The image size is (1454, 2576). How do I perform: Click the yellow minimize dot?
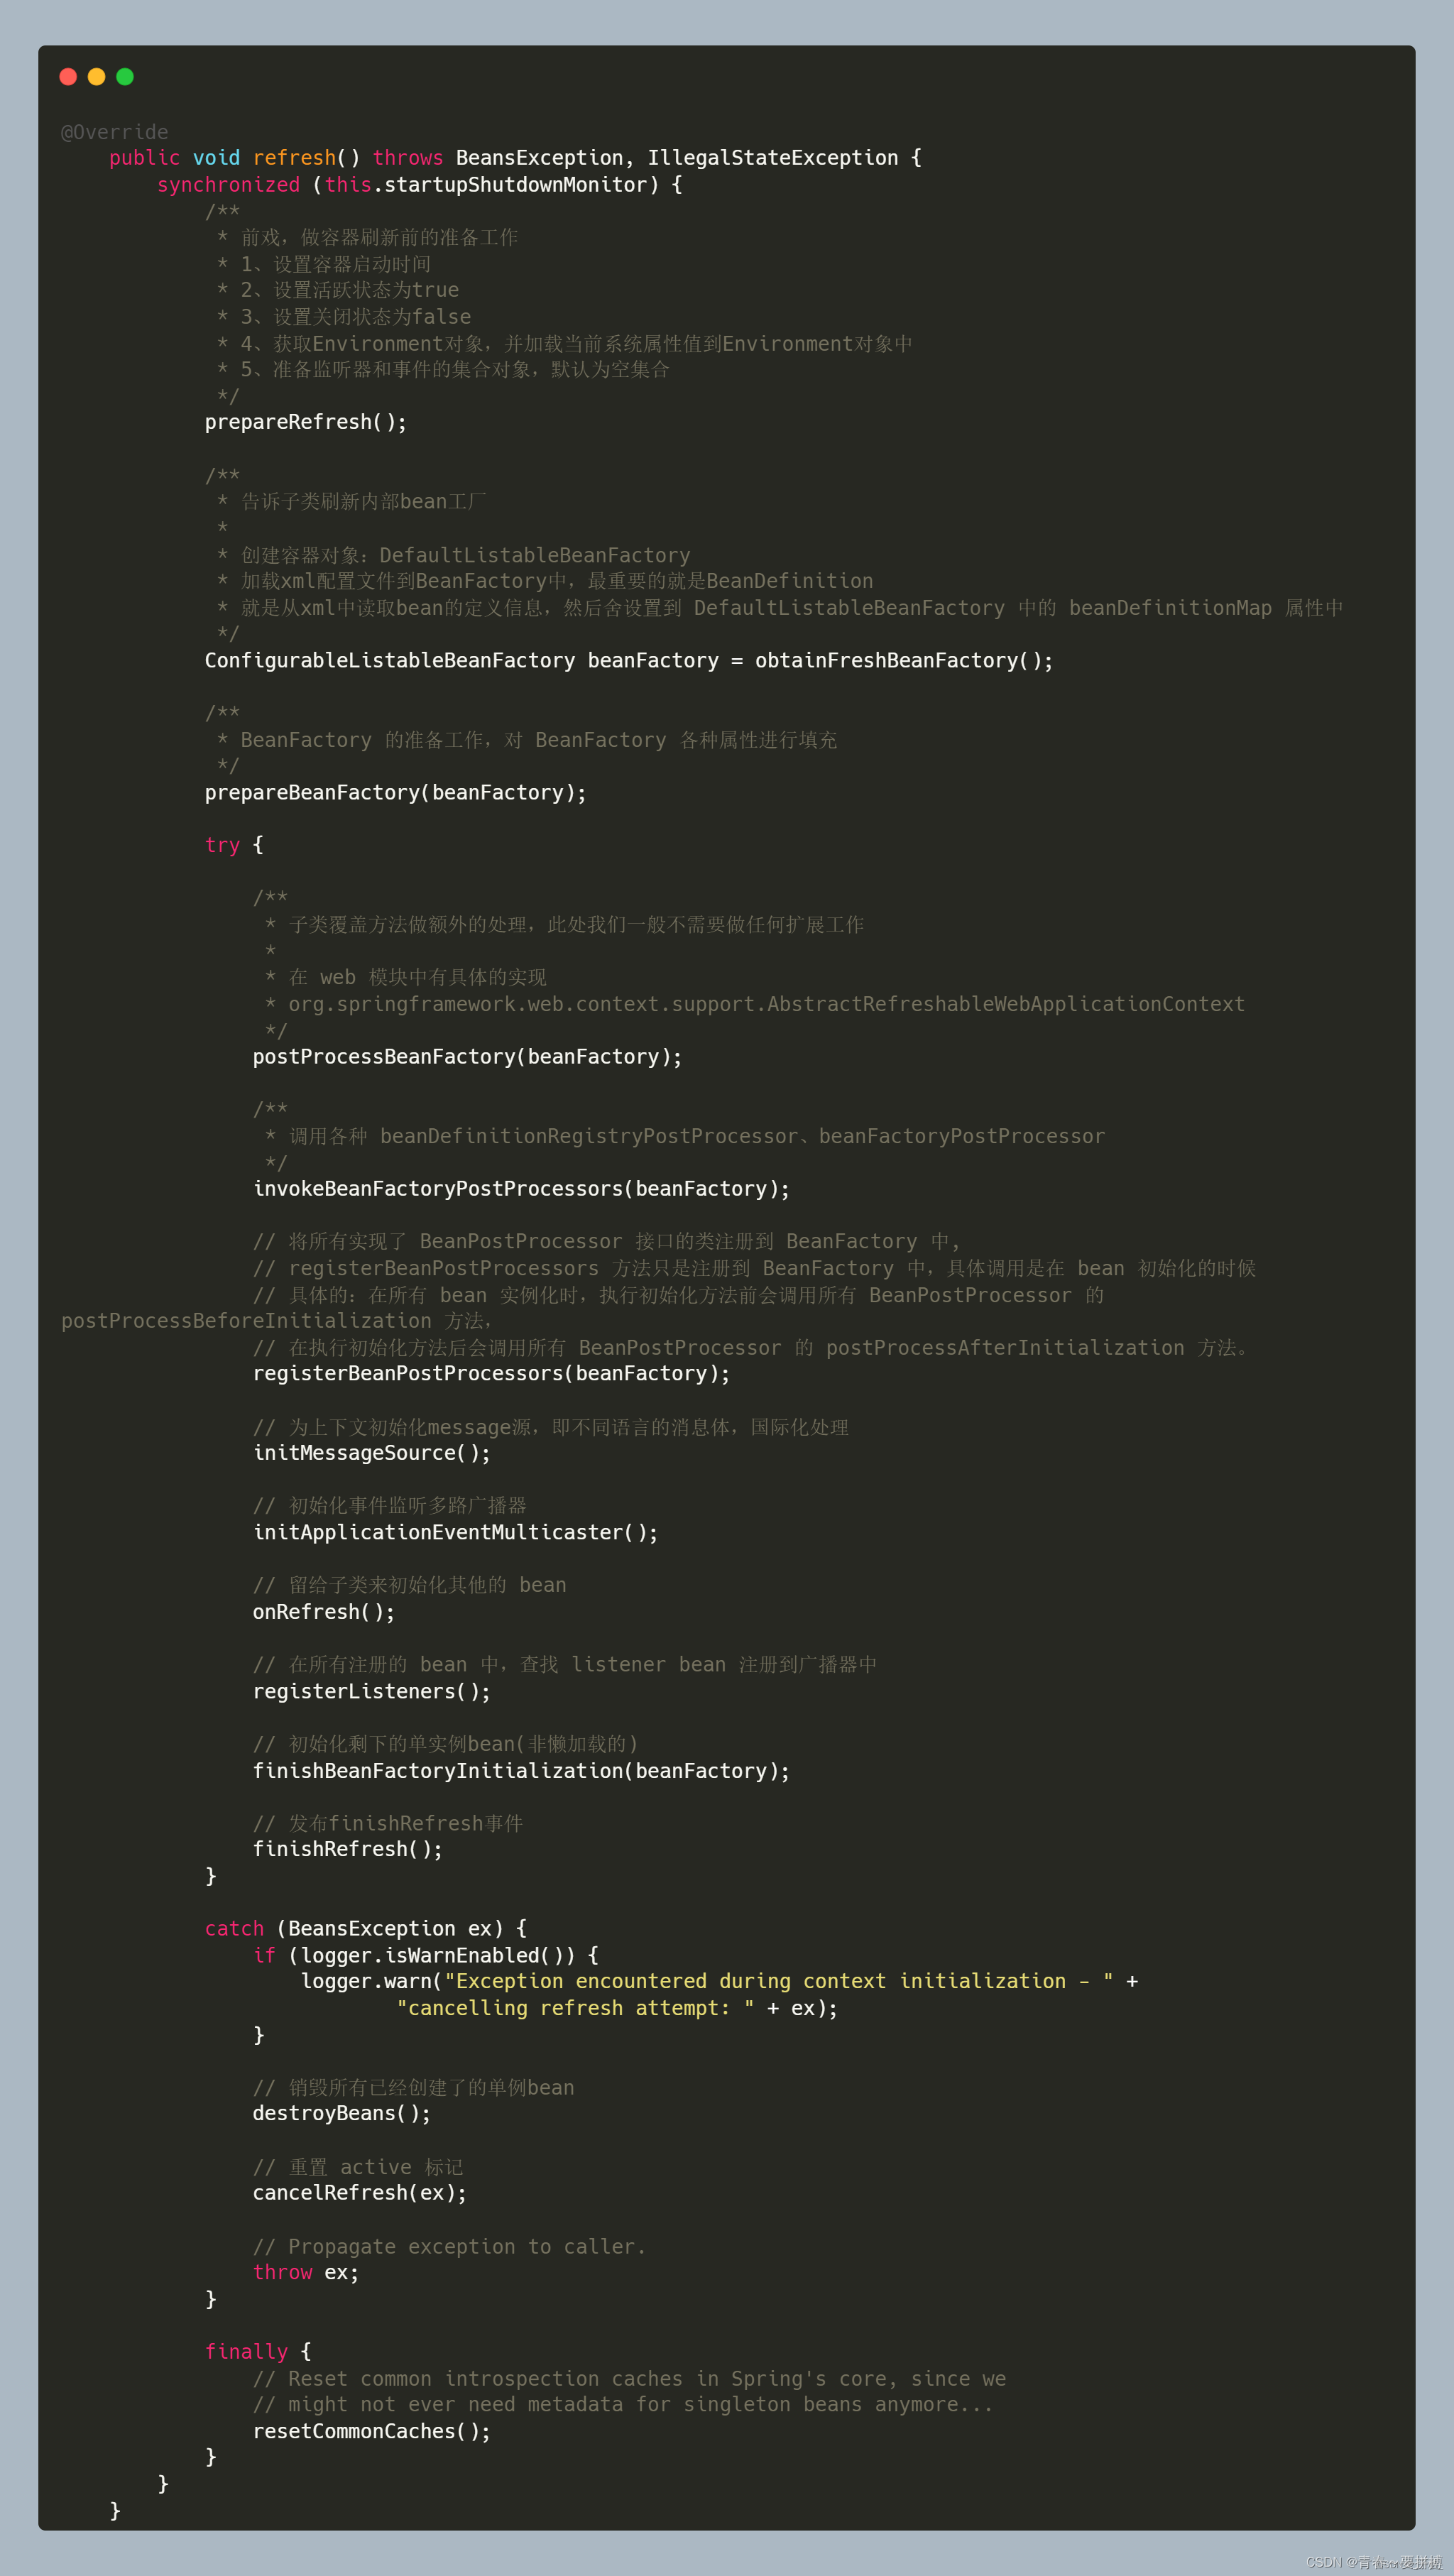click(96, 77)
